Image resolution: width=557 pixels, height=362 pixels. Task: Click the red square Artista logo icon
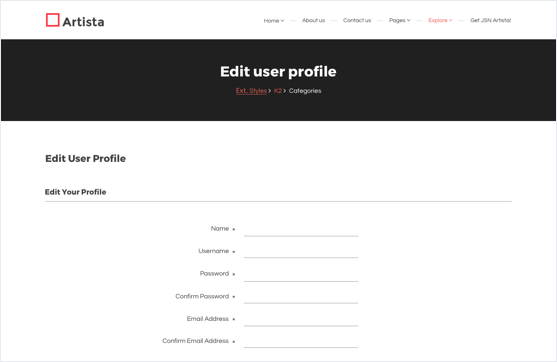click(53, 20)
